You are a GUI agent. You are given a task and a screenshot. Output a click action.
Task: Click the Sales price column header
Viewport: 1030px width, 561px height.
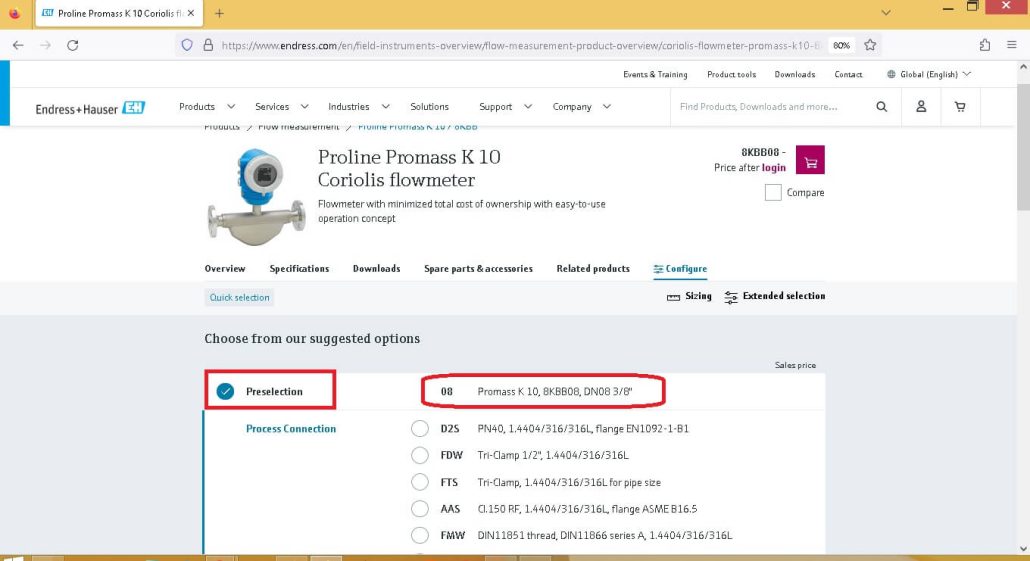coord(795,365)
